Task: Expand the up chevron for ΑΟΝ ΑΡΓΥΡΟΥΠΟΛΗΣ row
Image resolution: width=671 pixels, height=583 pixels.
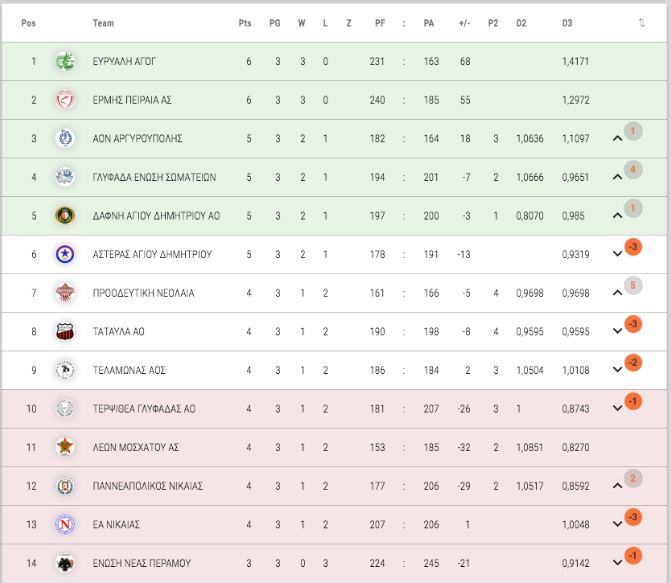Action: click(617, 138)
